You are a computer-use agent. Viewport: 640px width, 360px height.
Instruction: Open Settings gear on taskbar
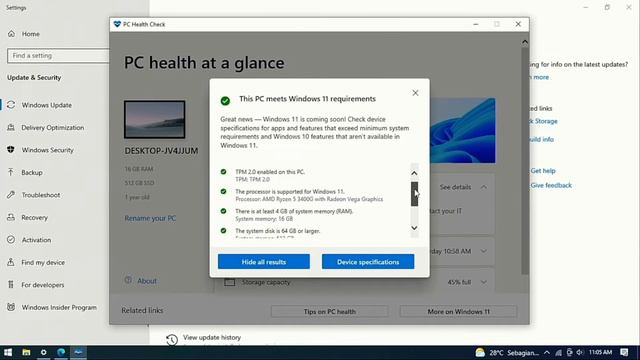point(44,352)
